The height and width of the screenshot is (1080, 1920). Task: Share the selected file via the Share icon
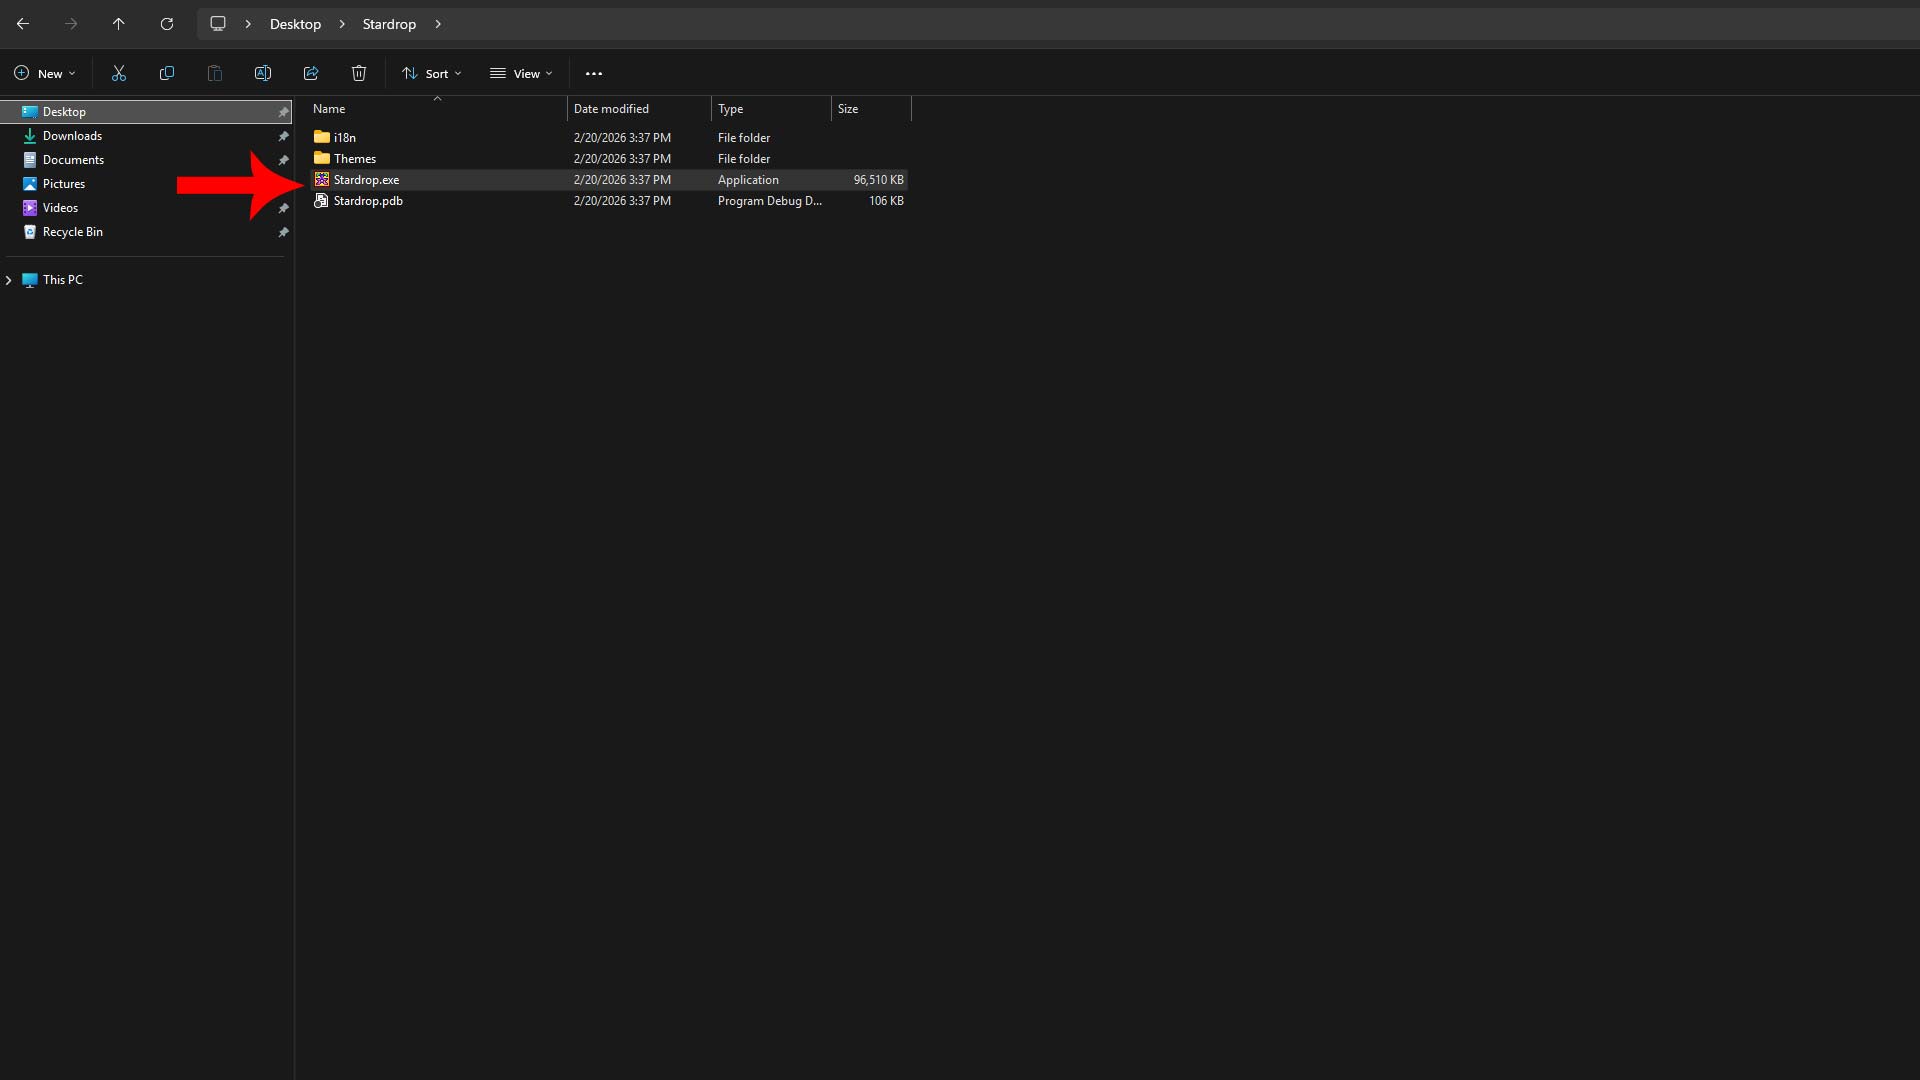click(x=311, y=72)
